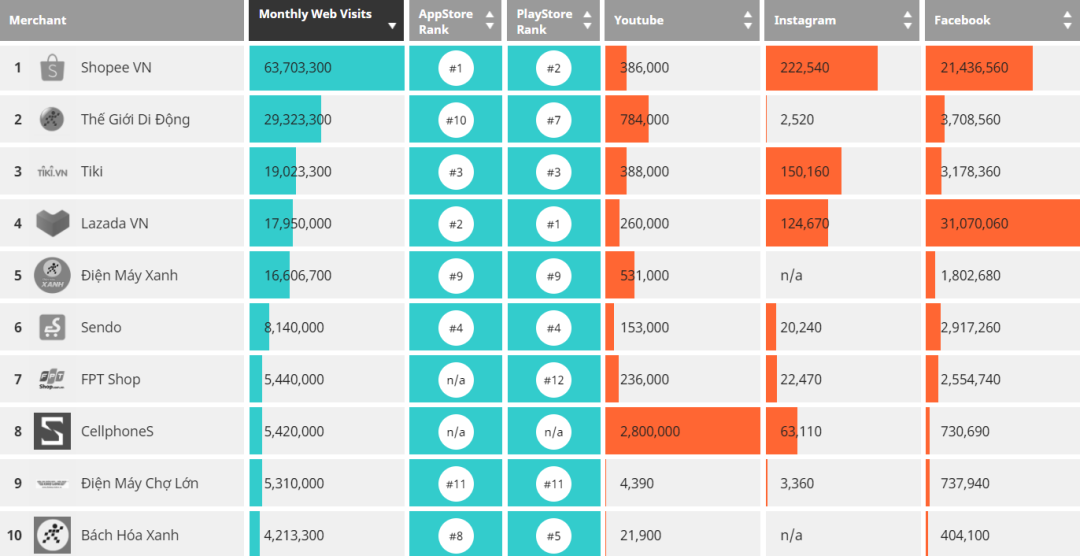Click the Điện Máy Xanh logo
Viewport: 1080px width, 556px height.
(x=52, y=275)
